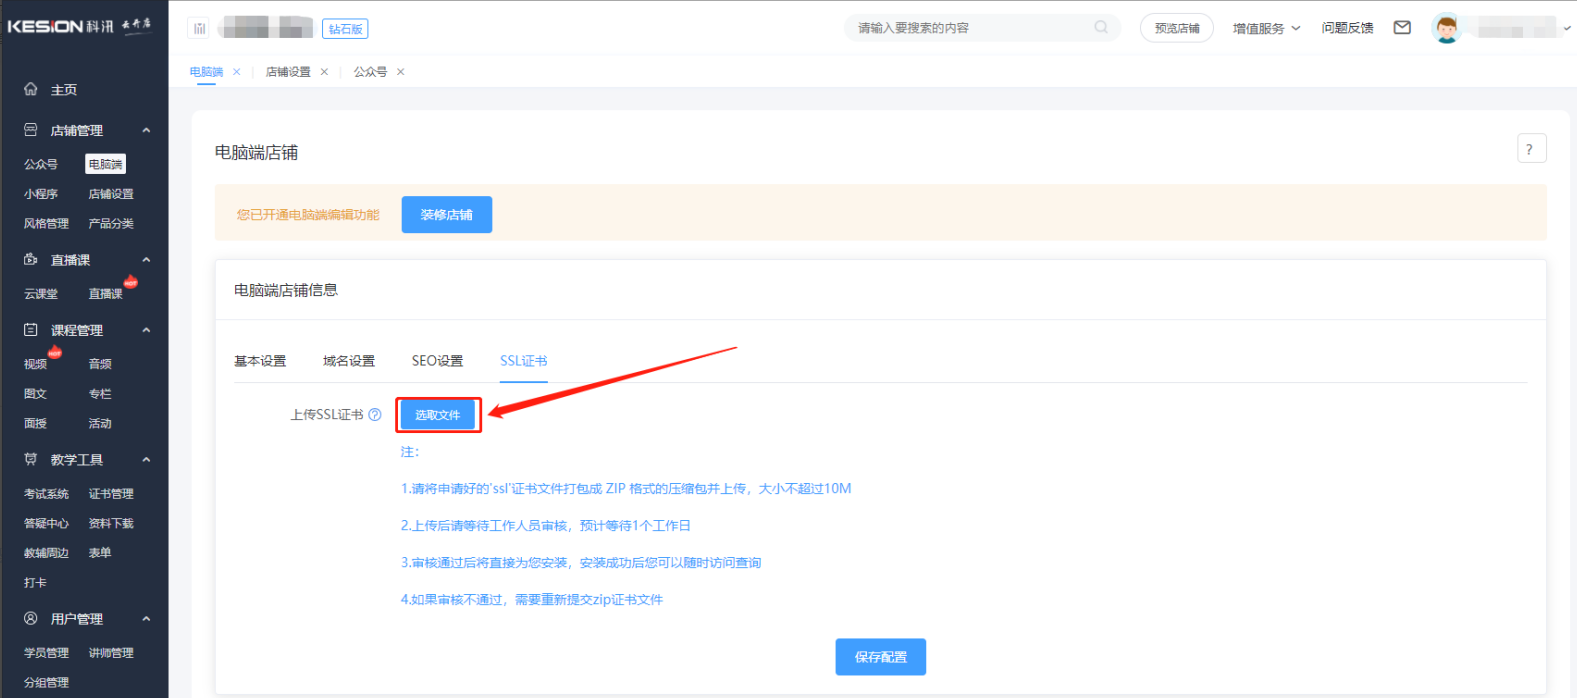
Task: Click the stats icon beside the shop name
Action: coord(199,28)
